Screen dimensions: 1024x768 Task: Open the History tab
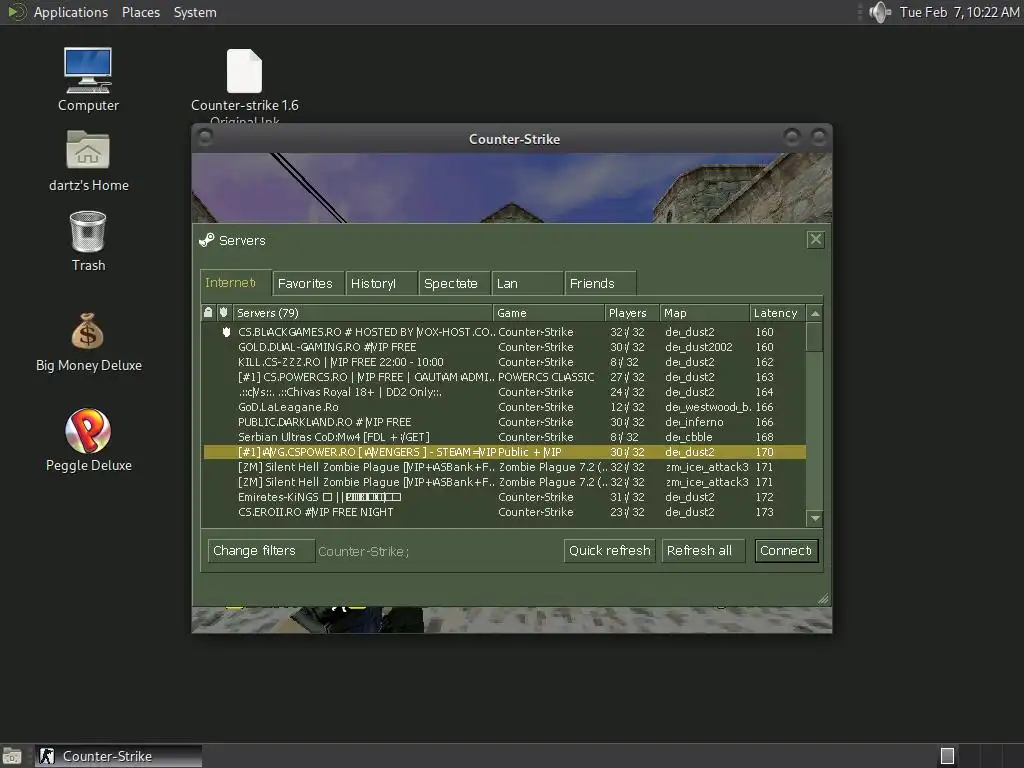click(381, 283)
